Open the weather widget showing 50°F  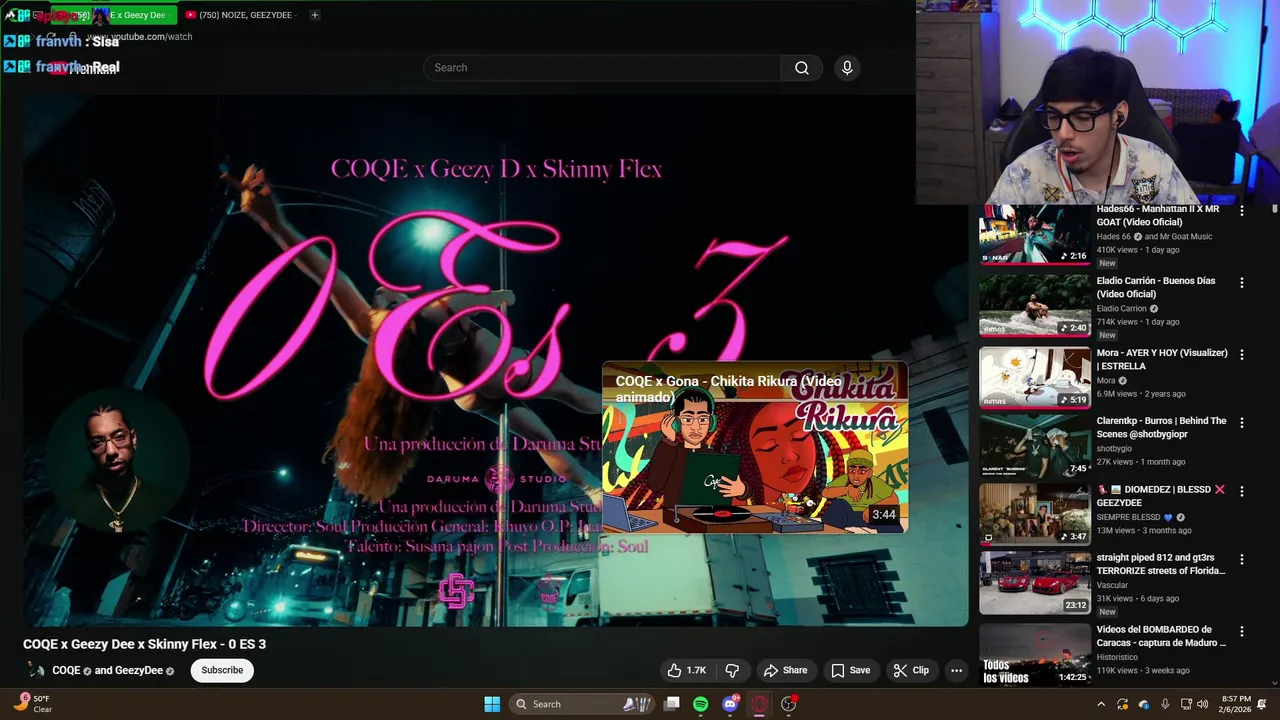32,704
